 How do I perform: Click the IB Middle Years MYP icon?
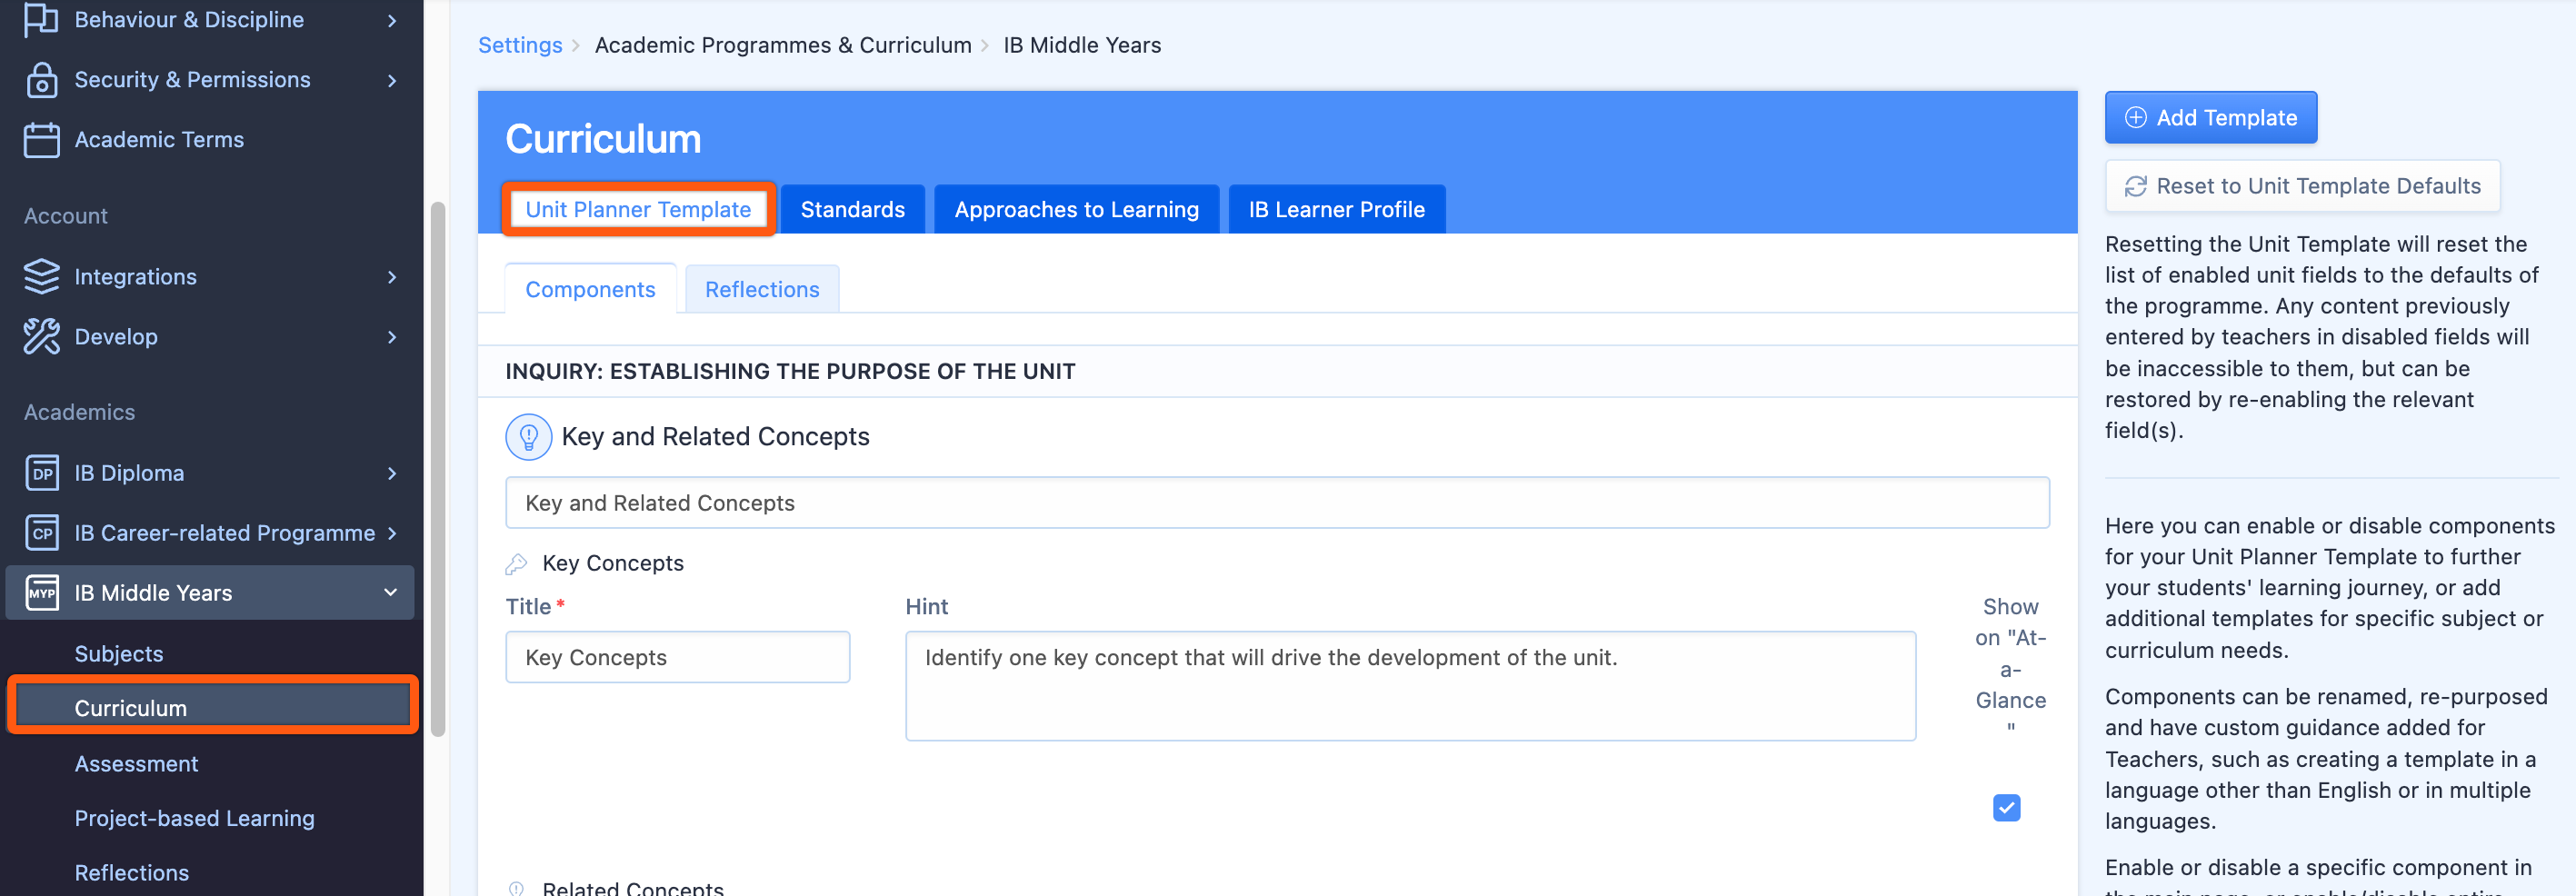41,593
